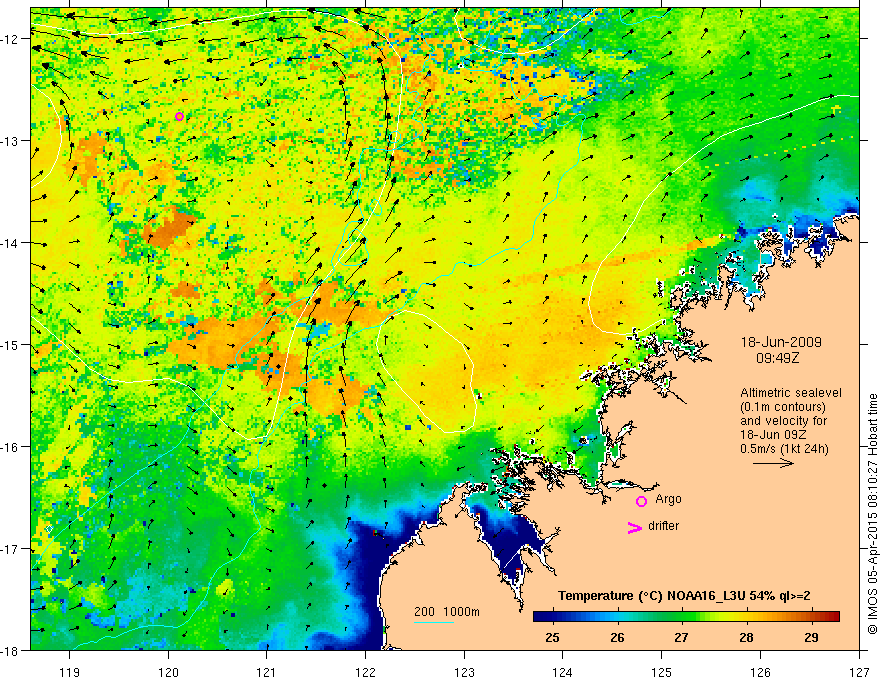Click the magenta drifter arrowhead in the legend
Image resolution: width=880 pixels, height=680 pixels.
pos(634,528)
